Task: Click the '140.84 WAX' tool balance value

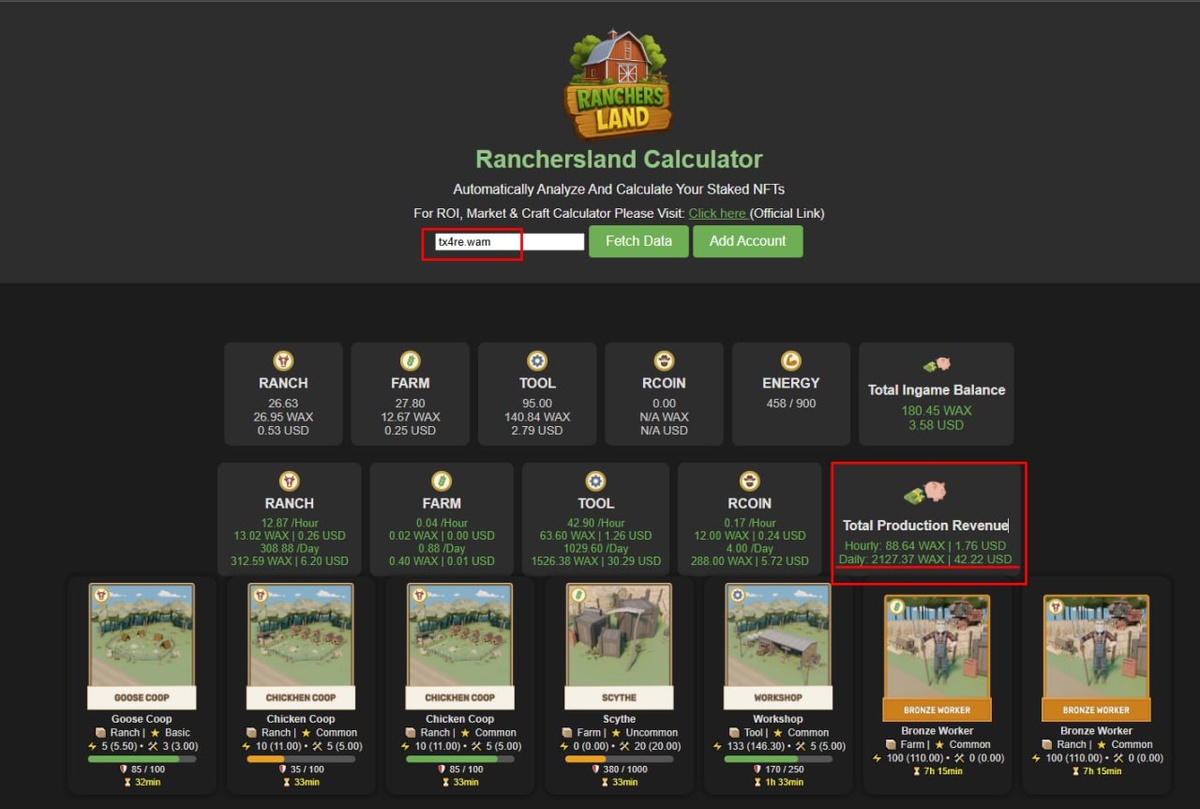Action: (x=537, y=417)
